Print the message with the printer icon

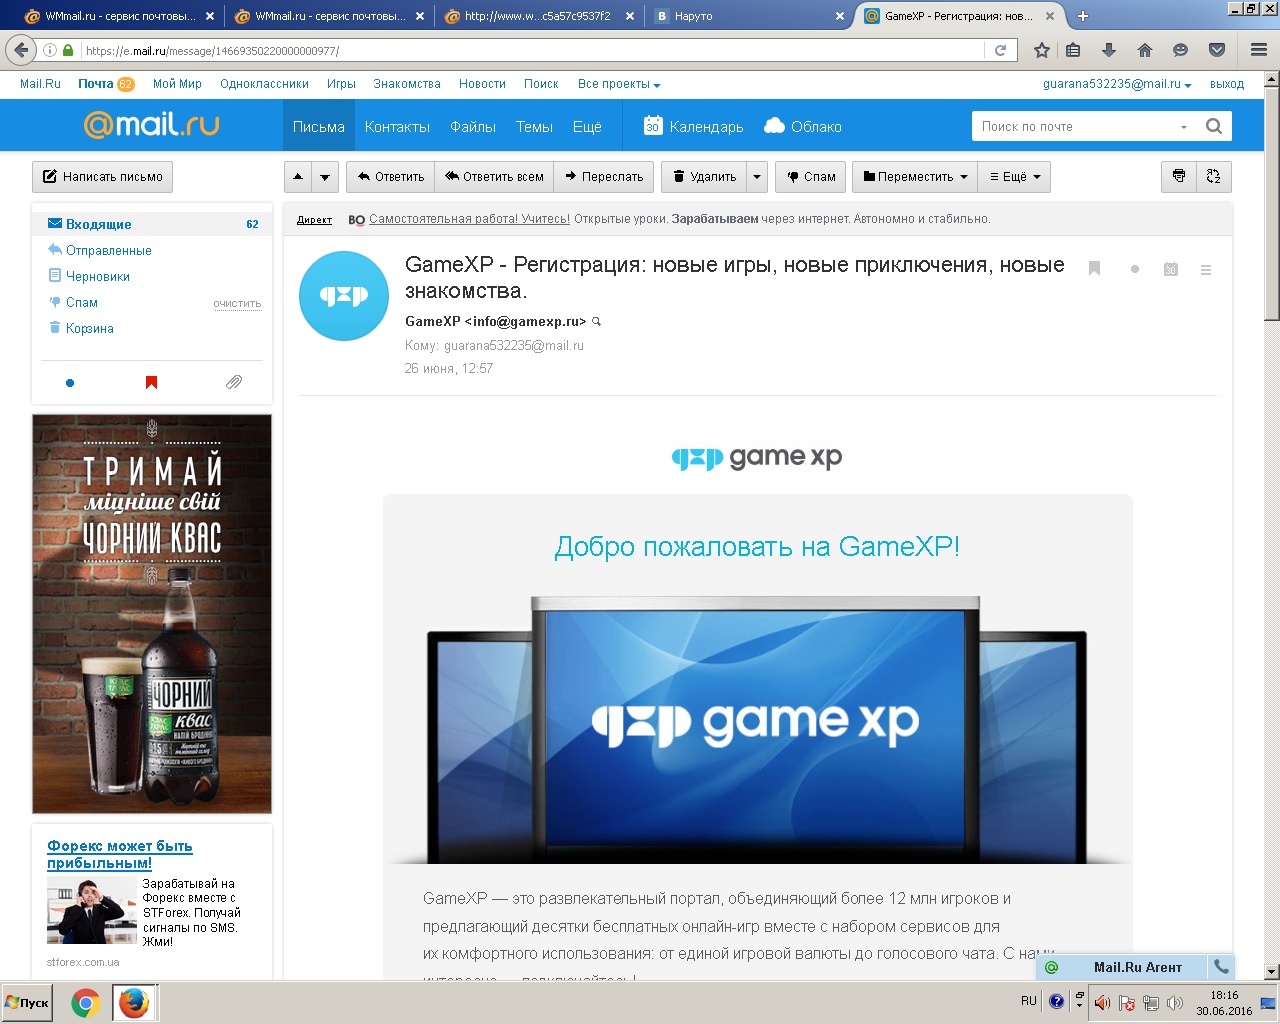1179,176
